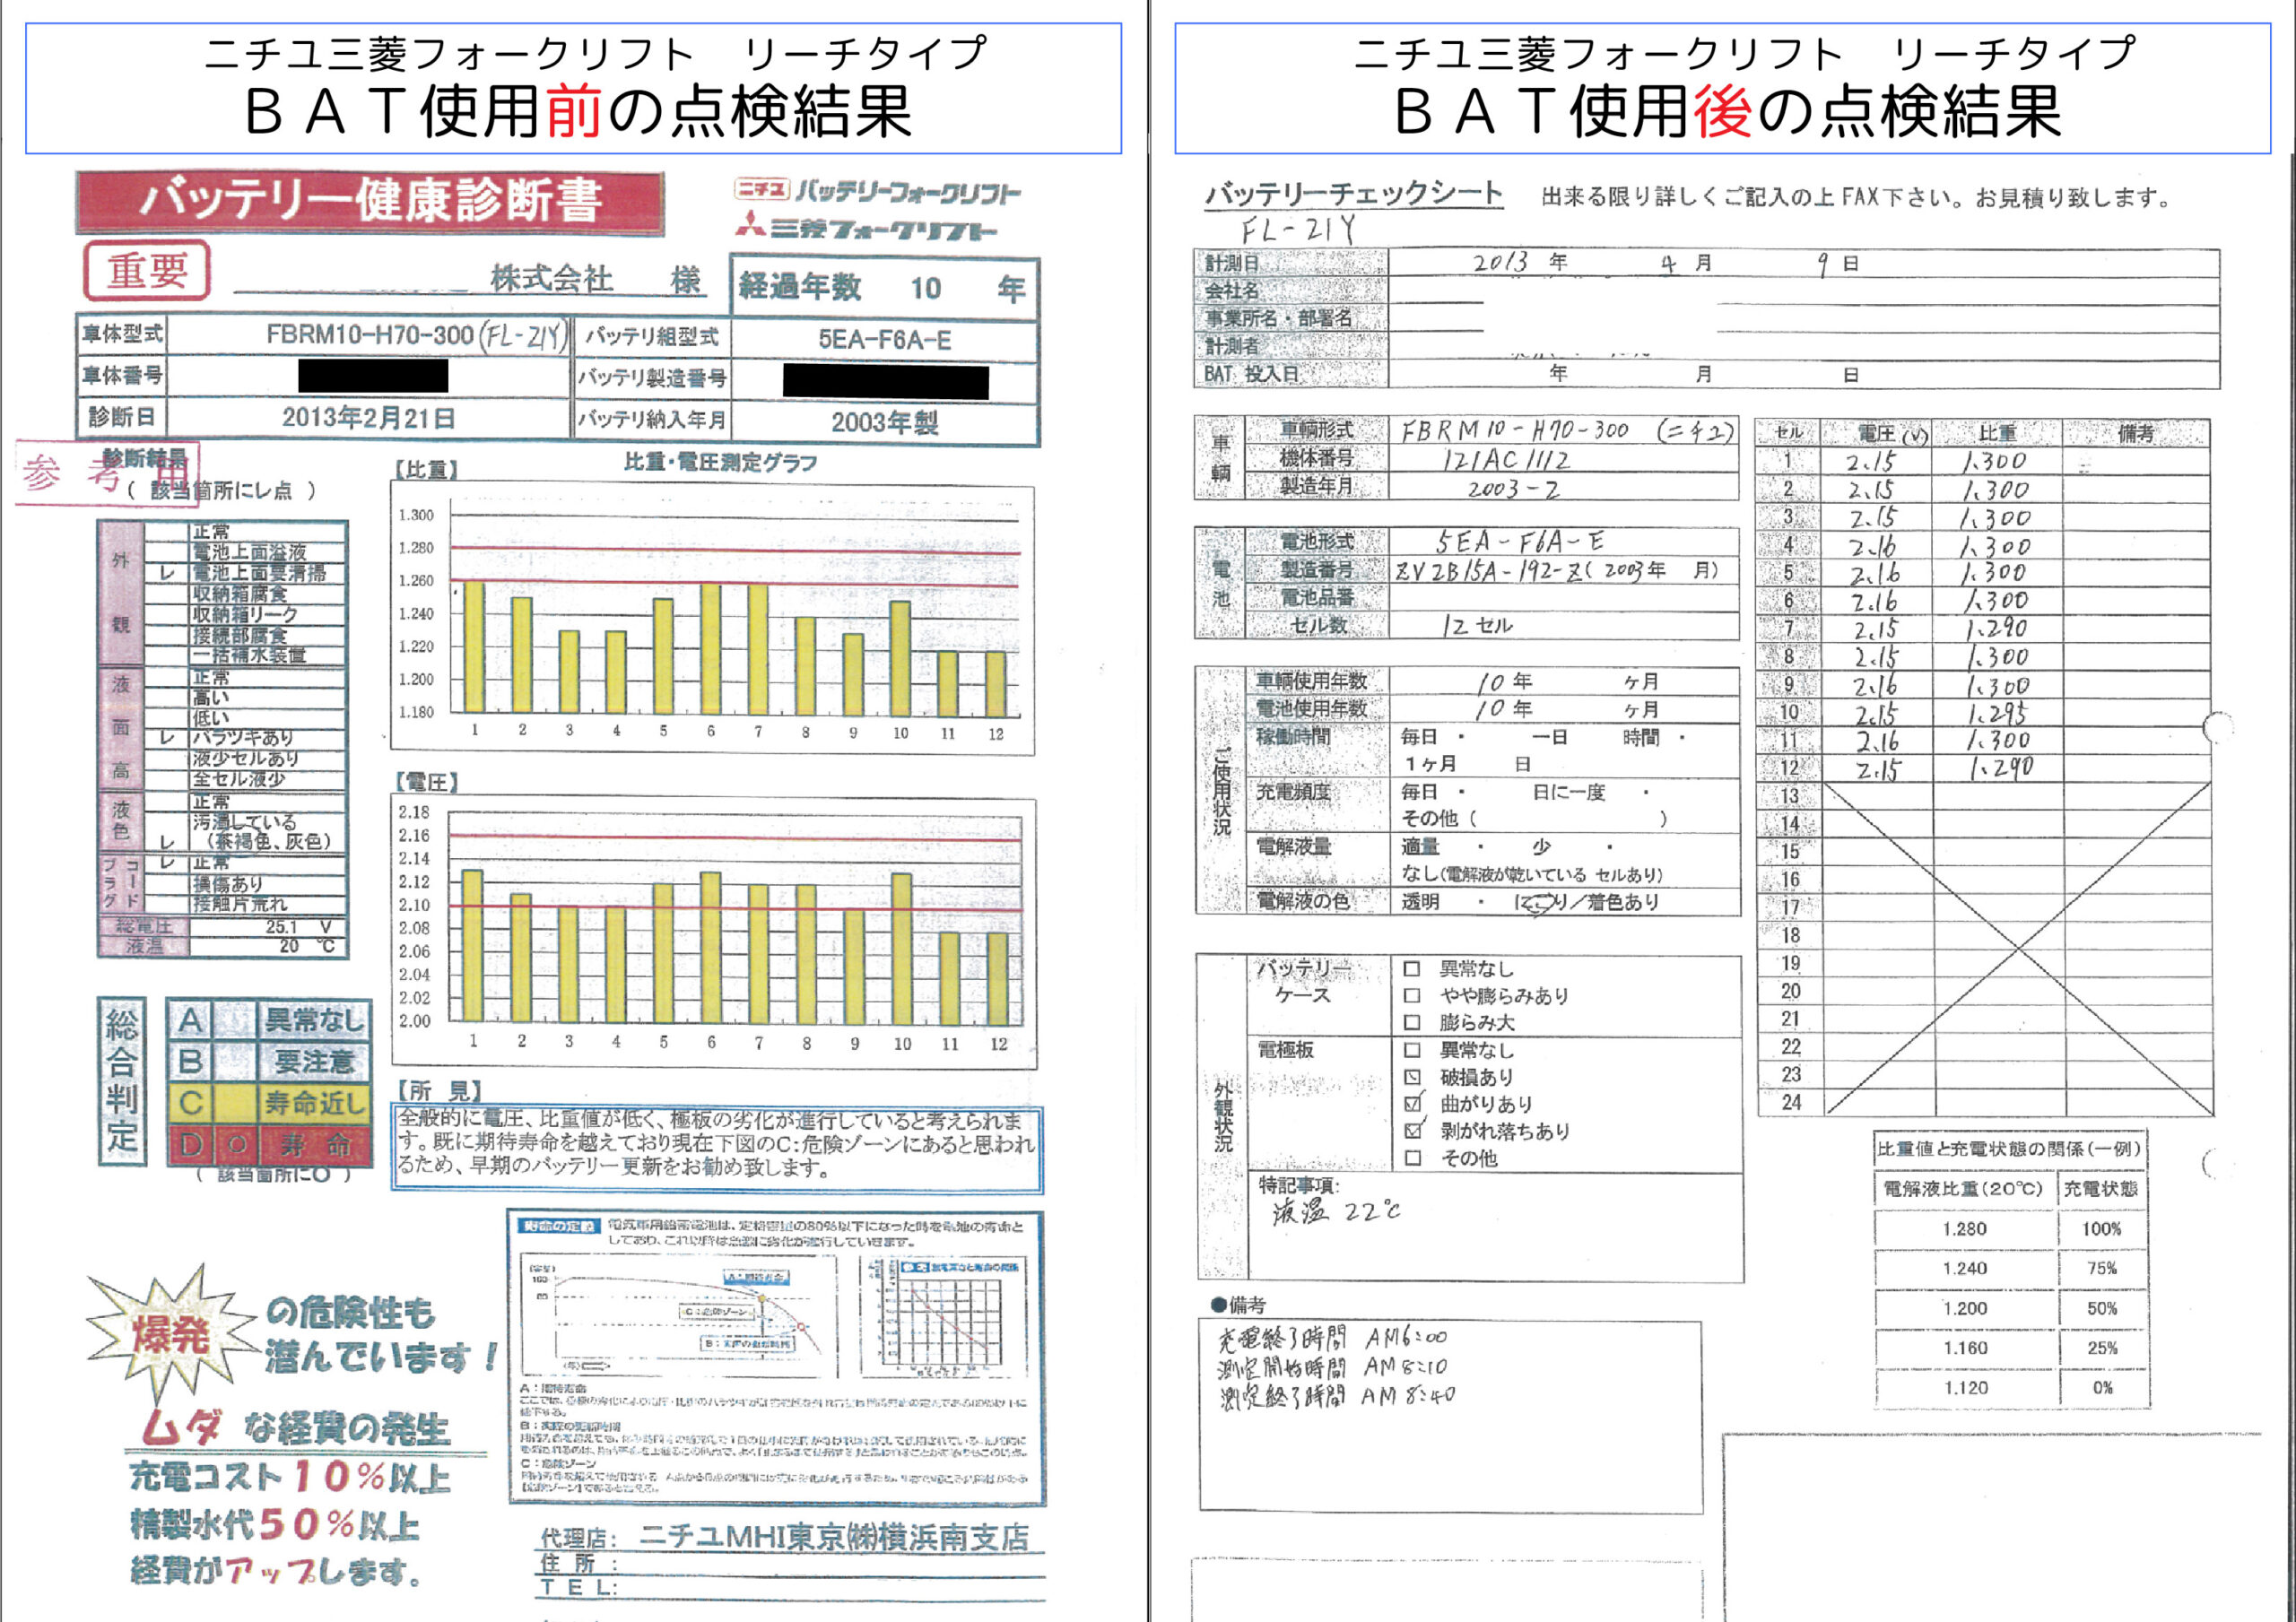The width and height of the screenshot is (2296, 1622).
Task: Click the 総電圧 25.1 V row
Action: pyautogui.click(x=223, y=927)
